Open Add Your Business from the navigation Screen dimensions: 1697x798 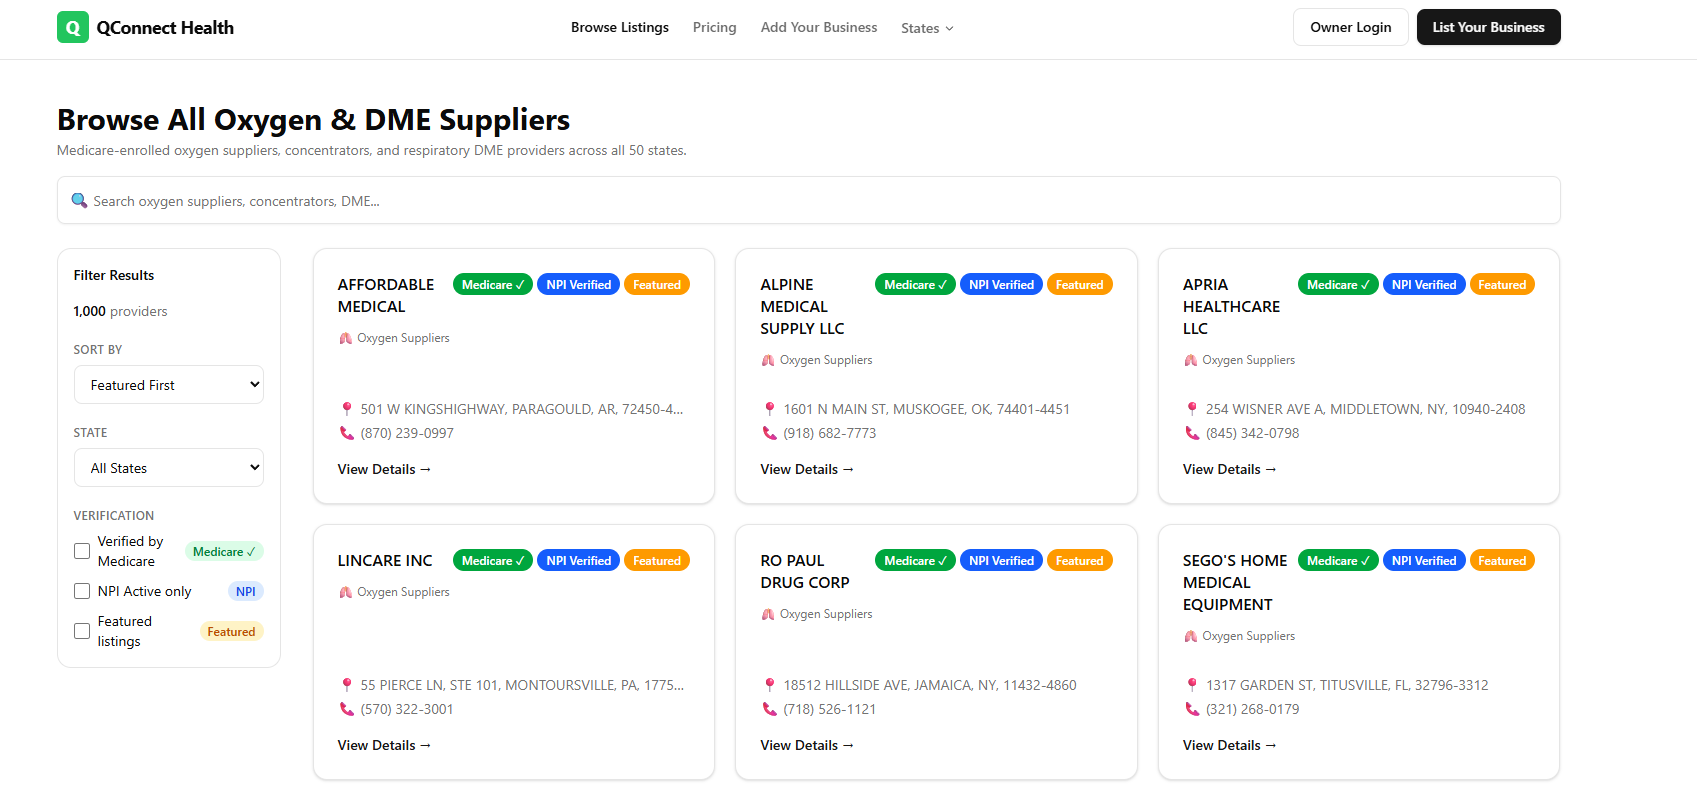(819, 27)
